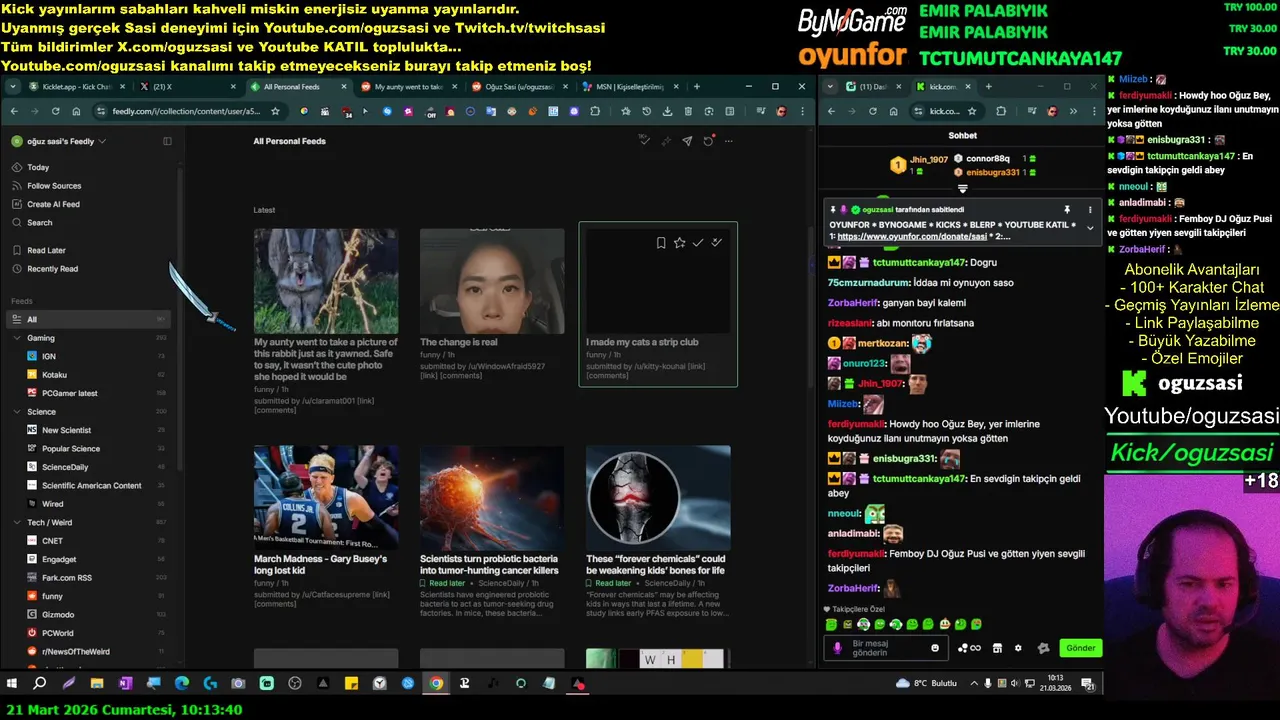Bookmark feedly.com with the address bar star
The width and height of the screenshot is (1280, 720).
275,111
